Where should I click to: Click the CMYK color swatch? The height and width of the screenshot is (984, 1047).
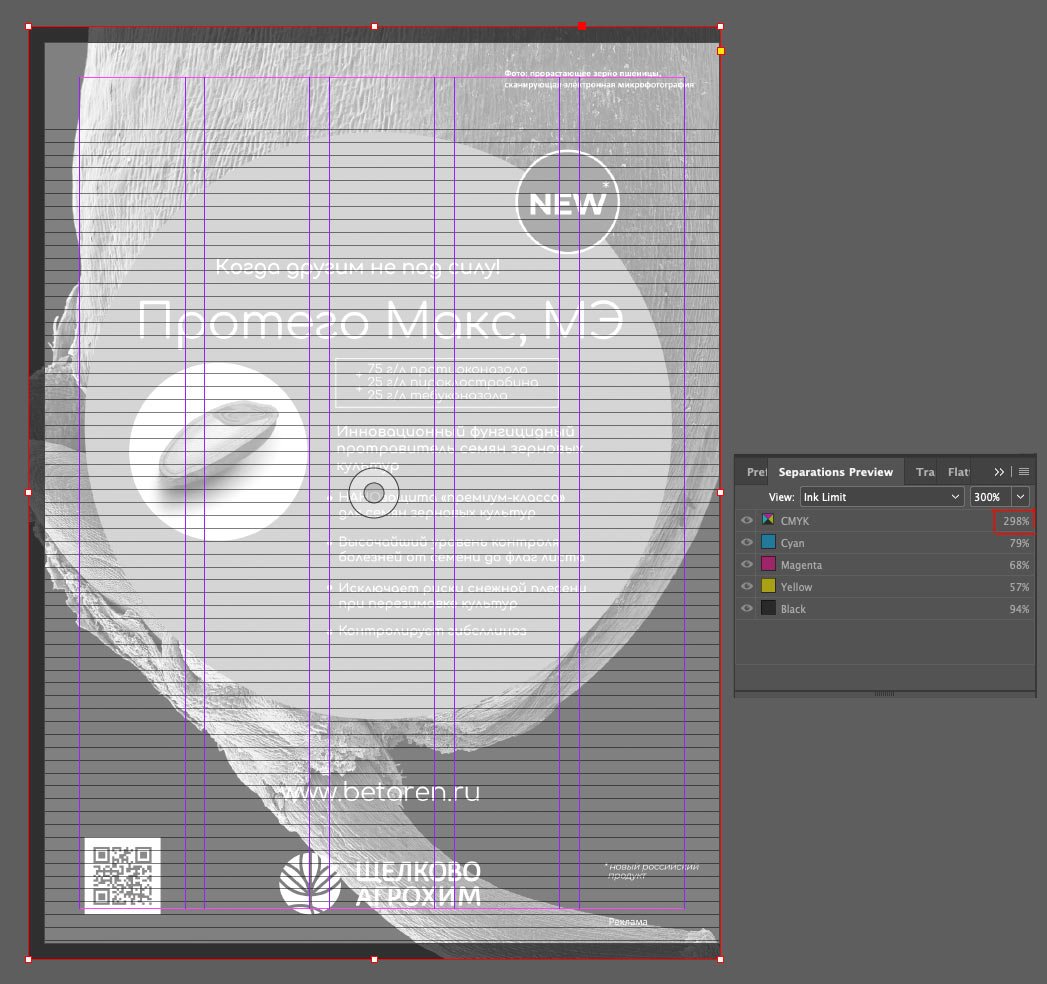click(x=769, y=520)
